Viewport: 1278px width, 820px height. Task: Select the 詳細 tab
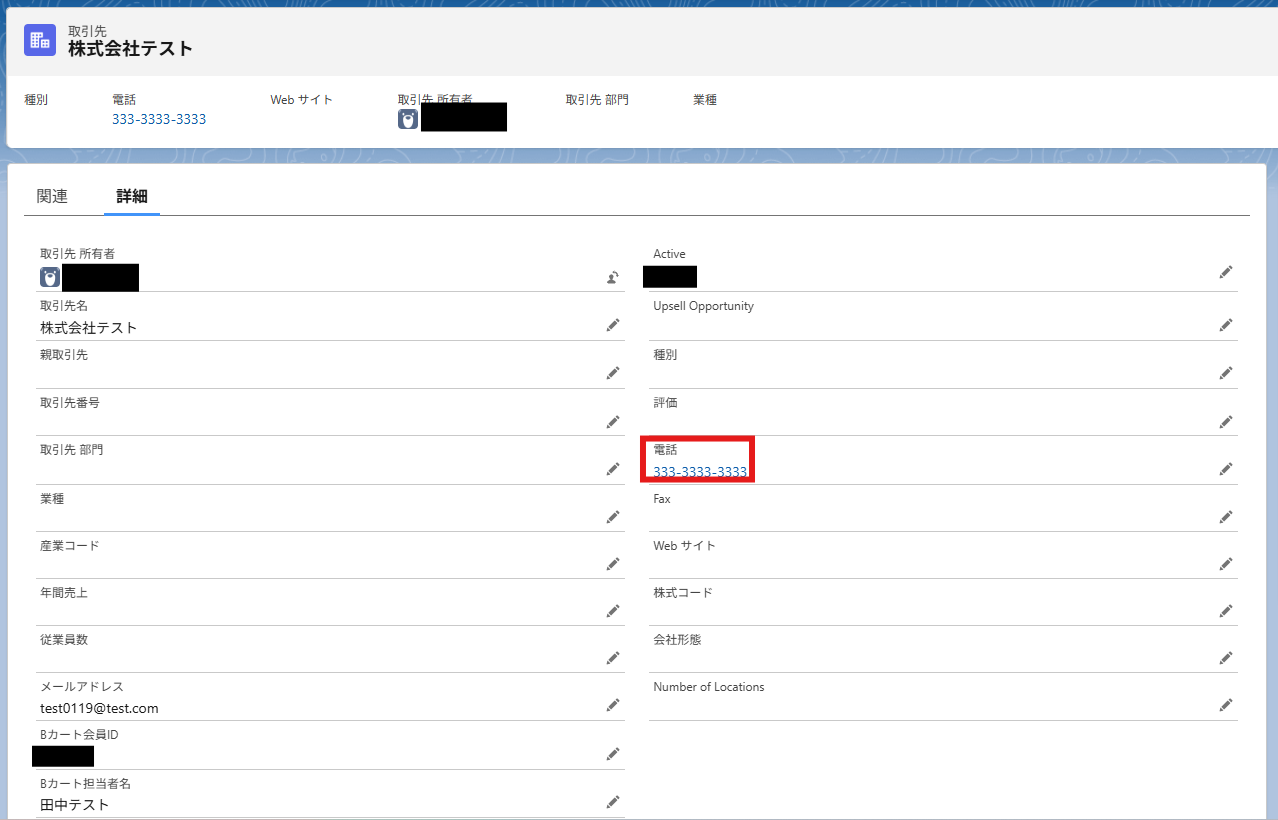click(132, 196)
